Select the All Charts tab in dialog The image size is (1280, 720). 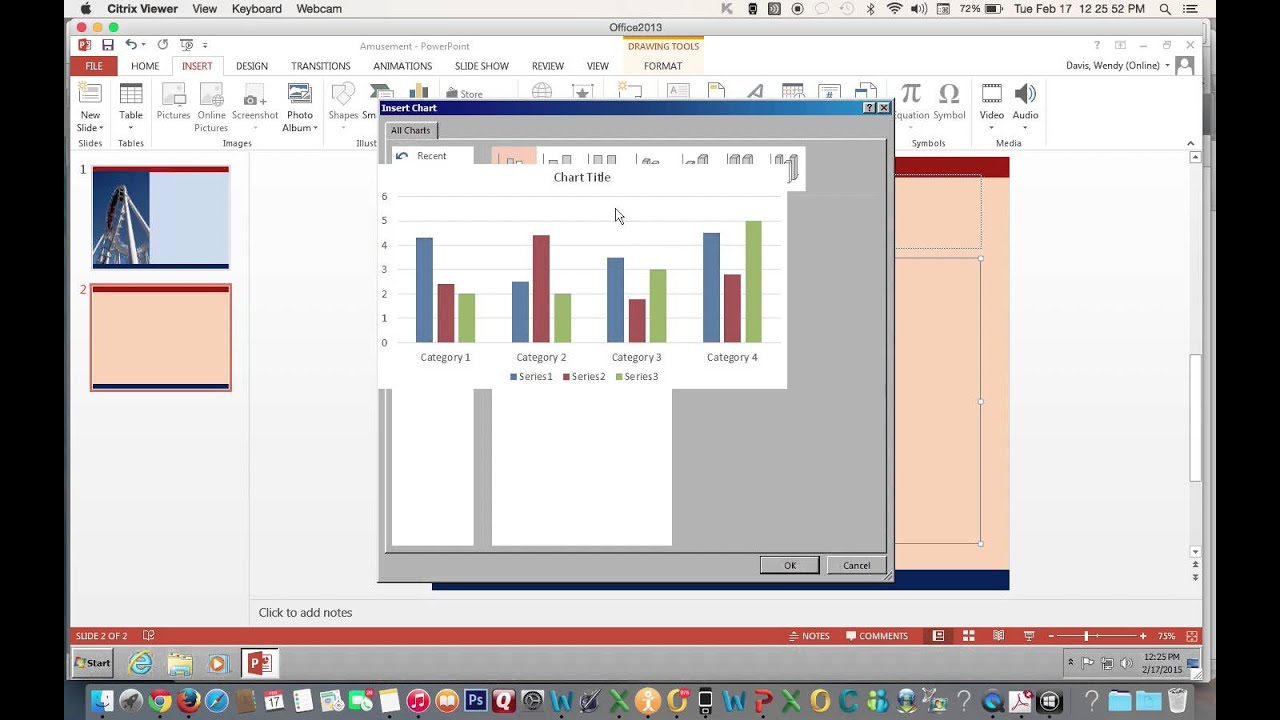(411, 130)
